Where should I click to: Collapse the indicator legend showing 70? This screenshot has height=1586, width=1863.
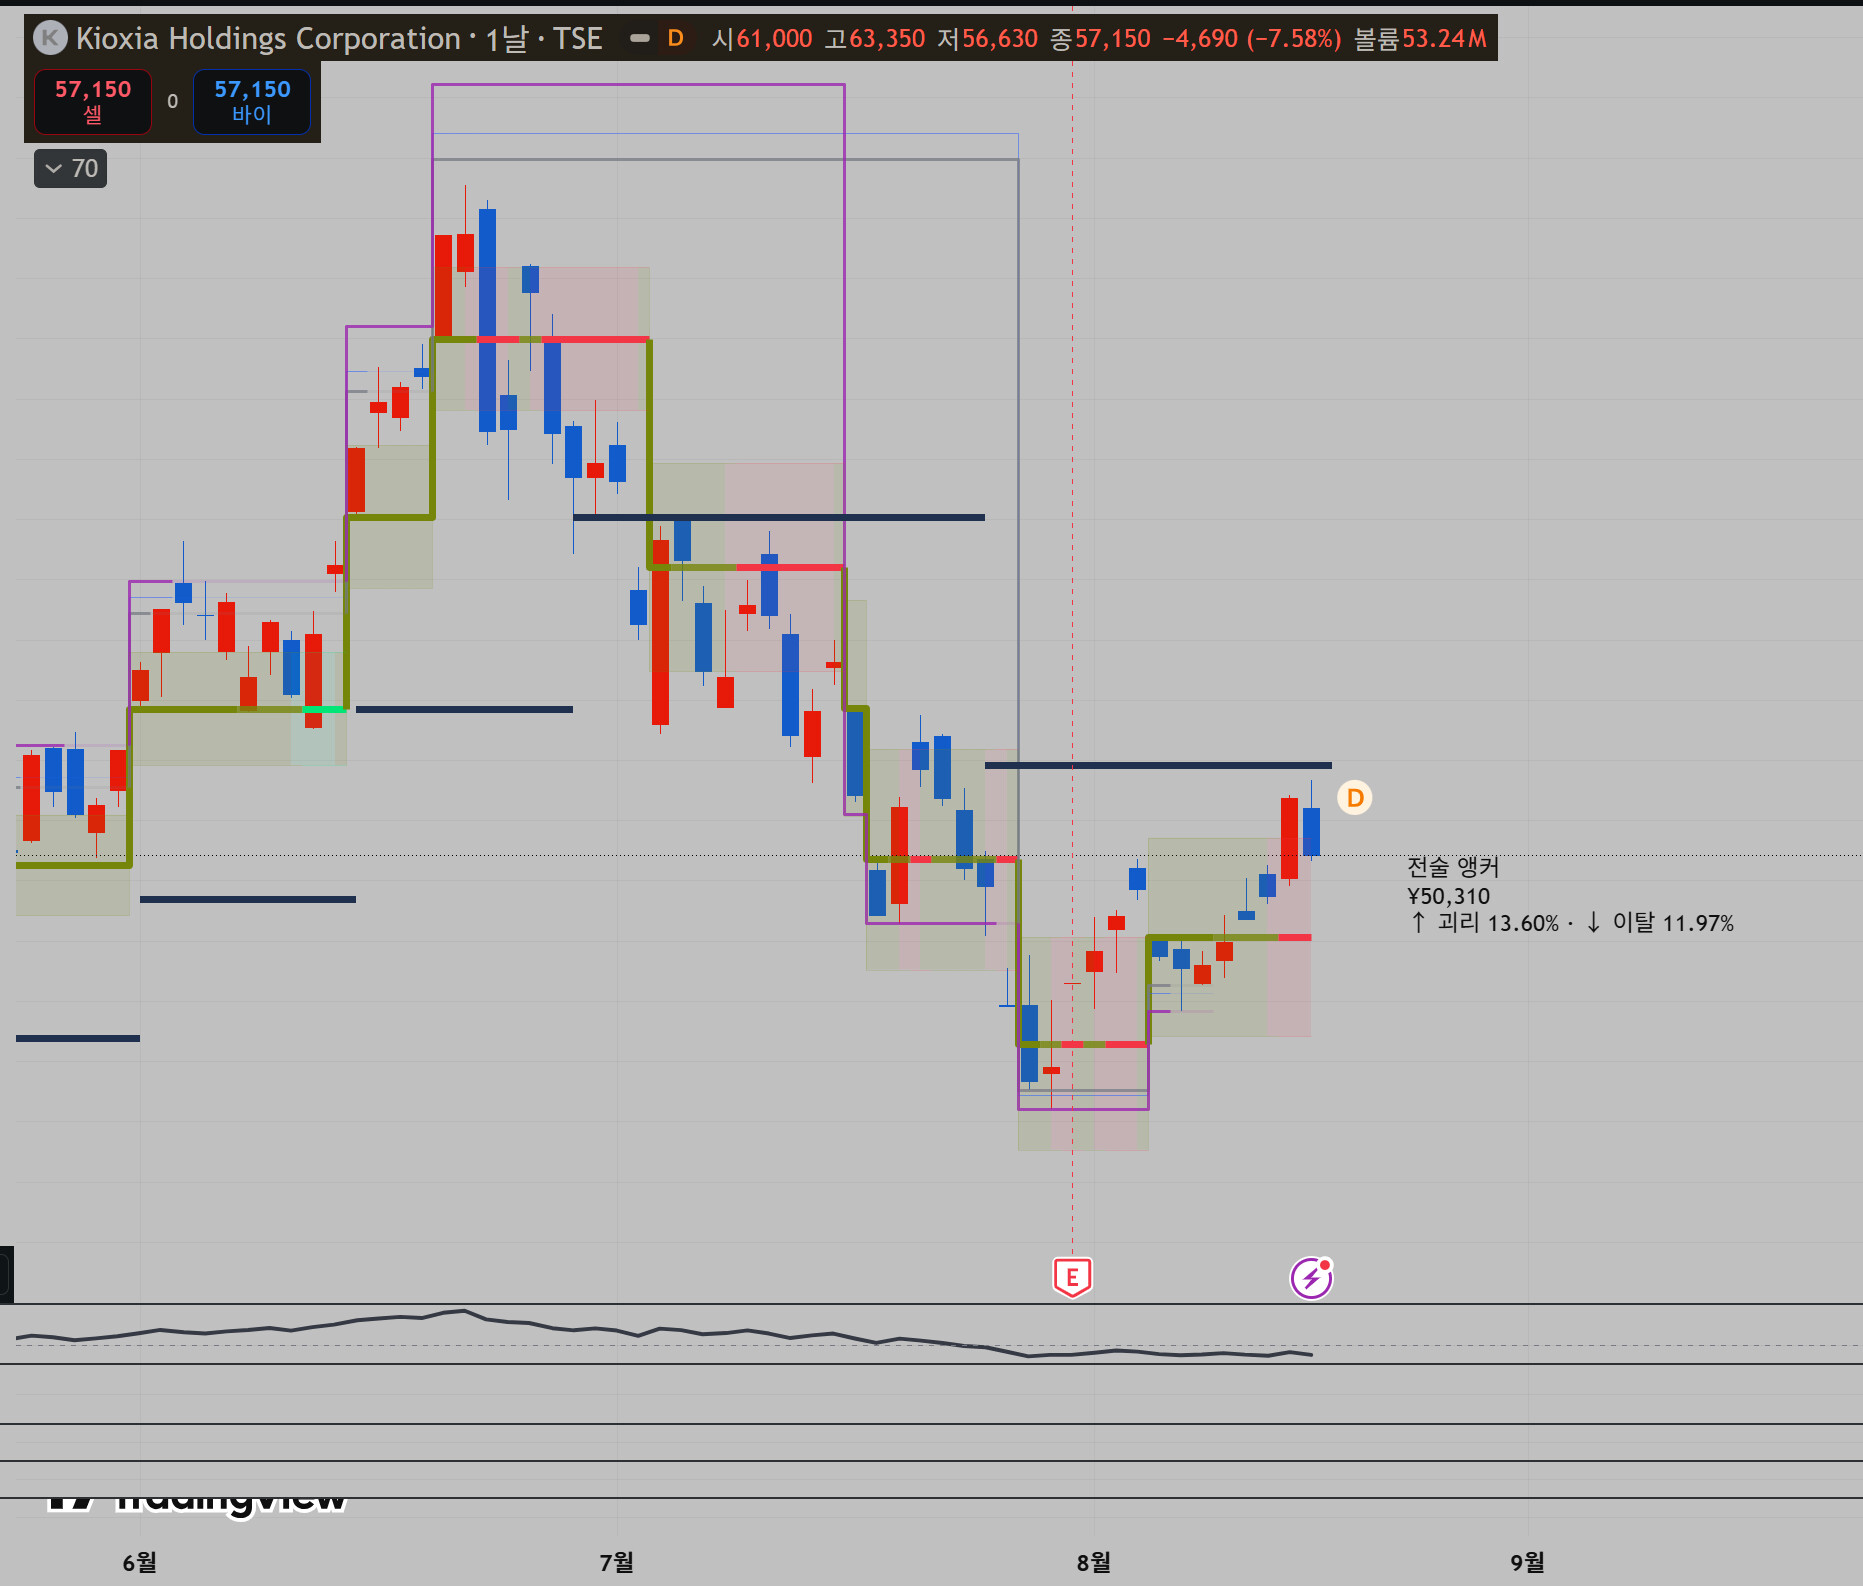tap(71, 168)
